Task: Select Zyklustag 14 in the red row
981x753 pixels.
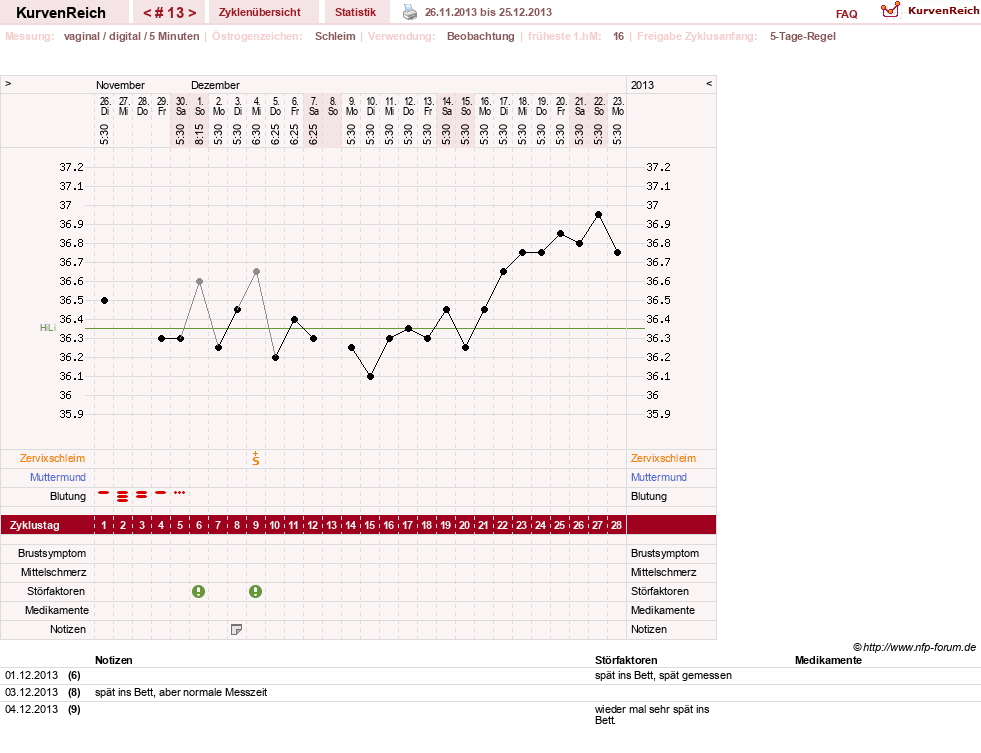Action: tap(350, 525)
